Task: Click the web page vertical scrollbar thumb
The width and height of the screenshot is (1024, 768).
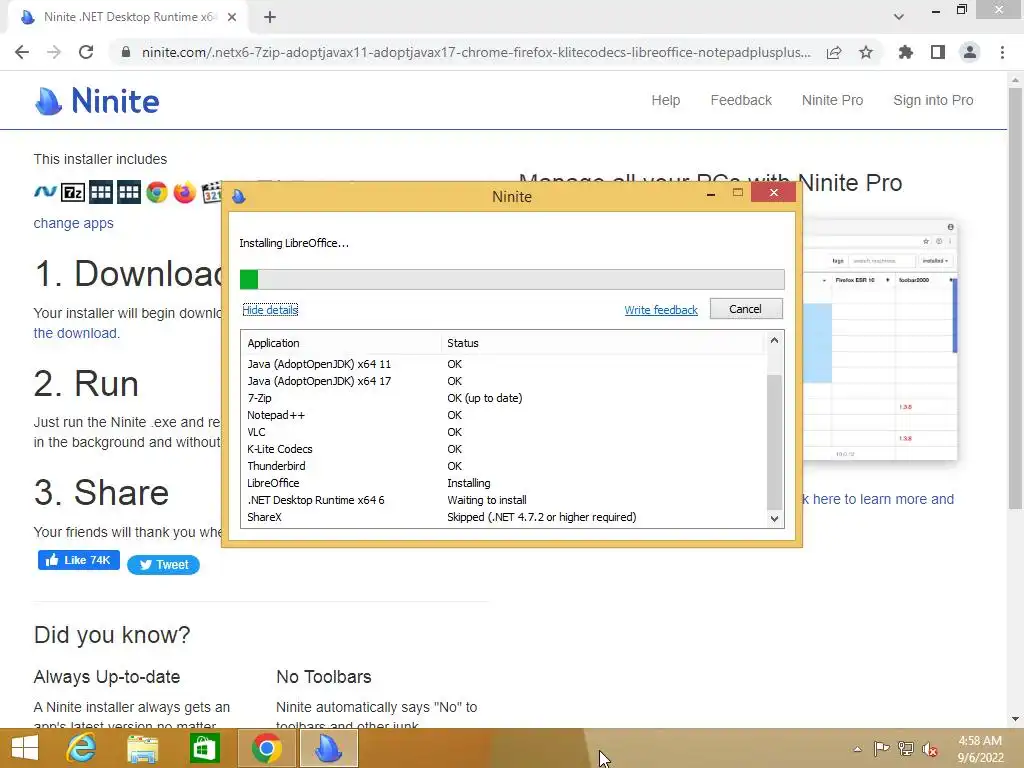Action: (x=1015, y=297)
